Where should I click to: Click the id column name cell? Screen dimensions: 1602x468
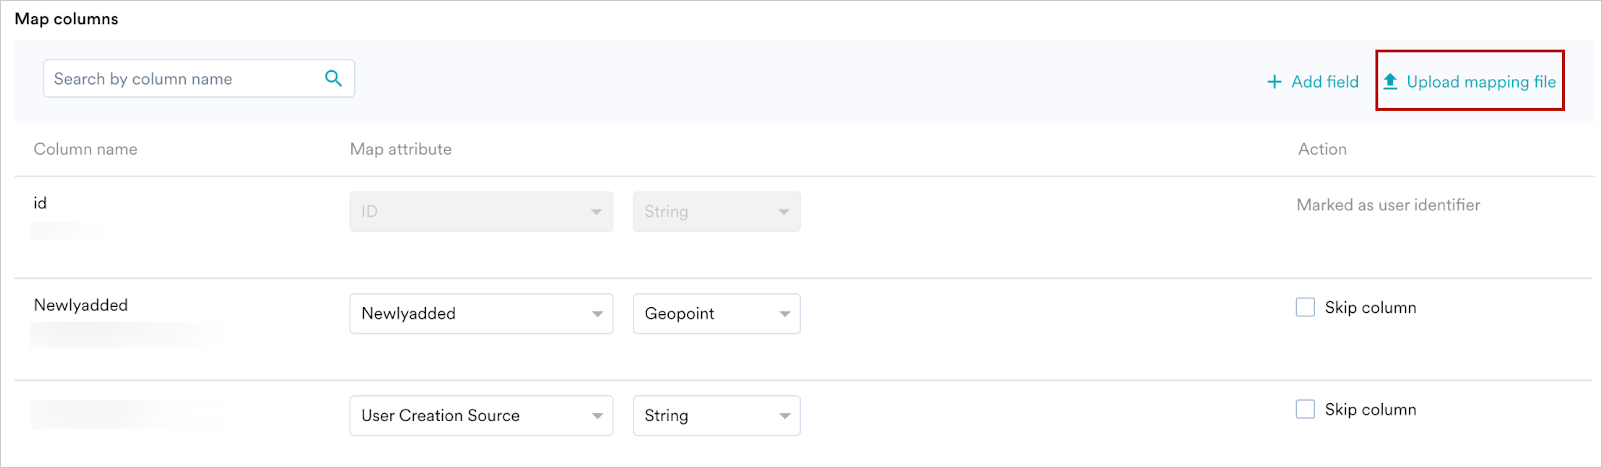tap(40, 203)
